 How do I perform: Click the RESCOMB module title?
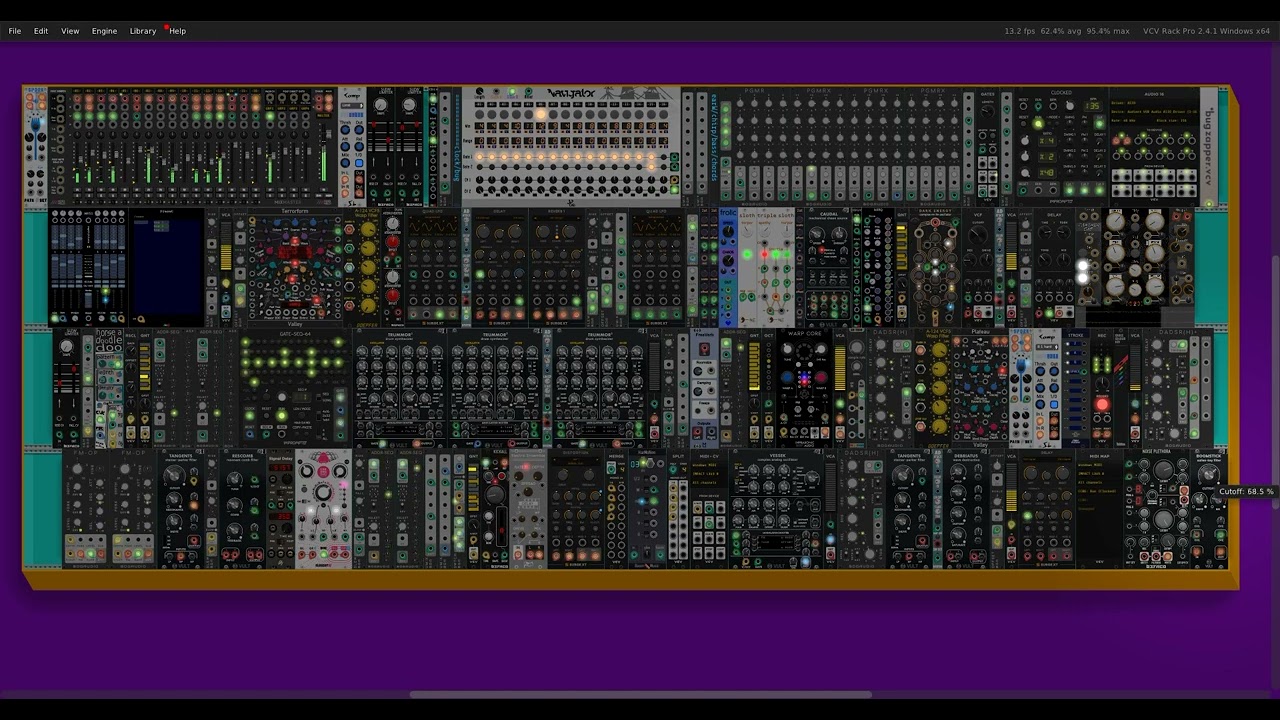point(242,456)
